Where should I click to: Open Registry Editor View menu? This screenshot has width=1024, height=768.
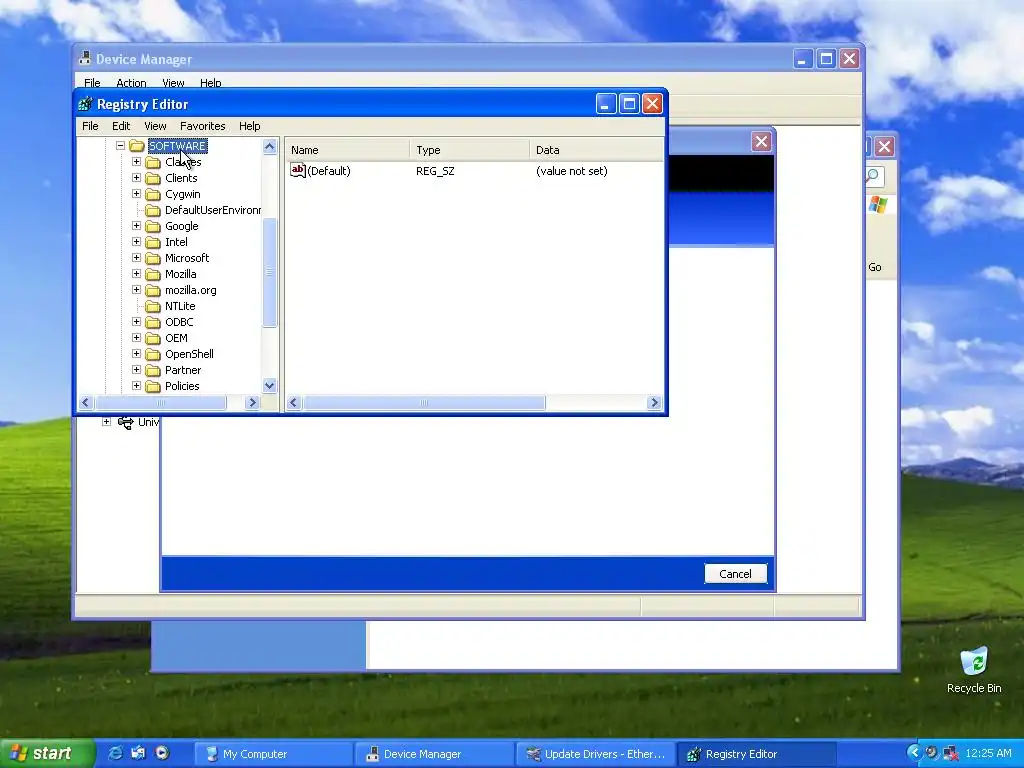(155, 126)
